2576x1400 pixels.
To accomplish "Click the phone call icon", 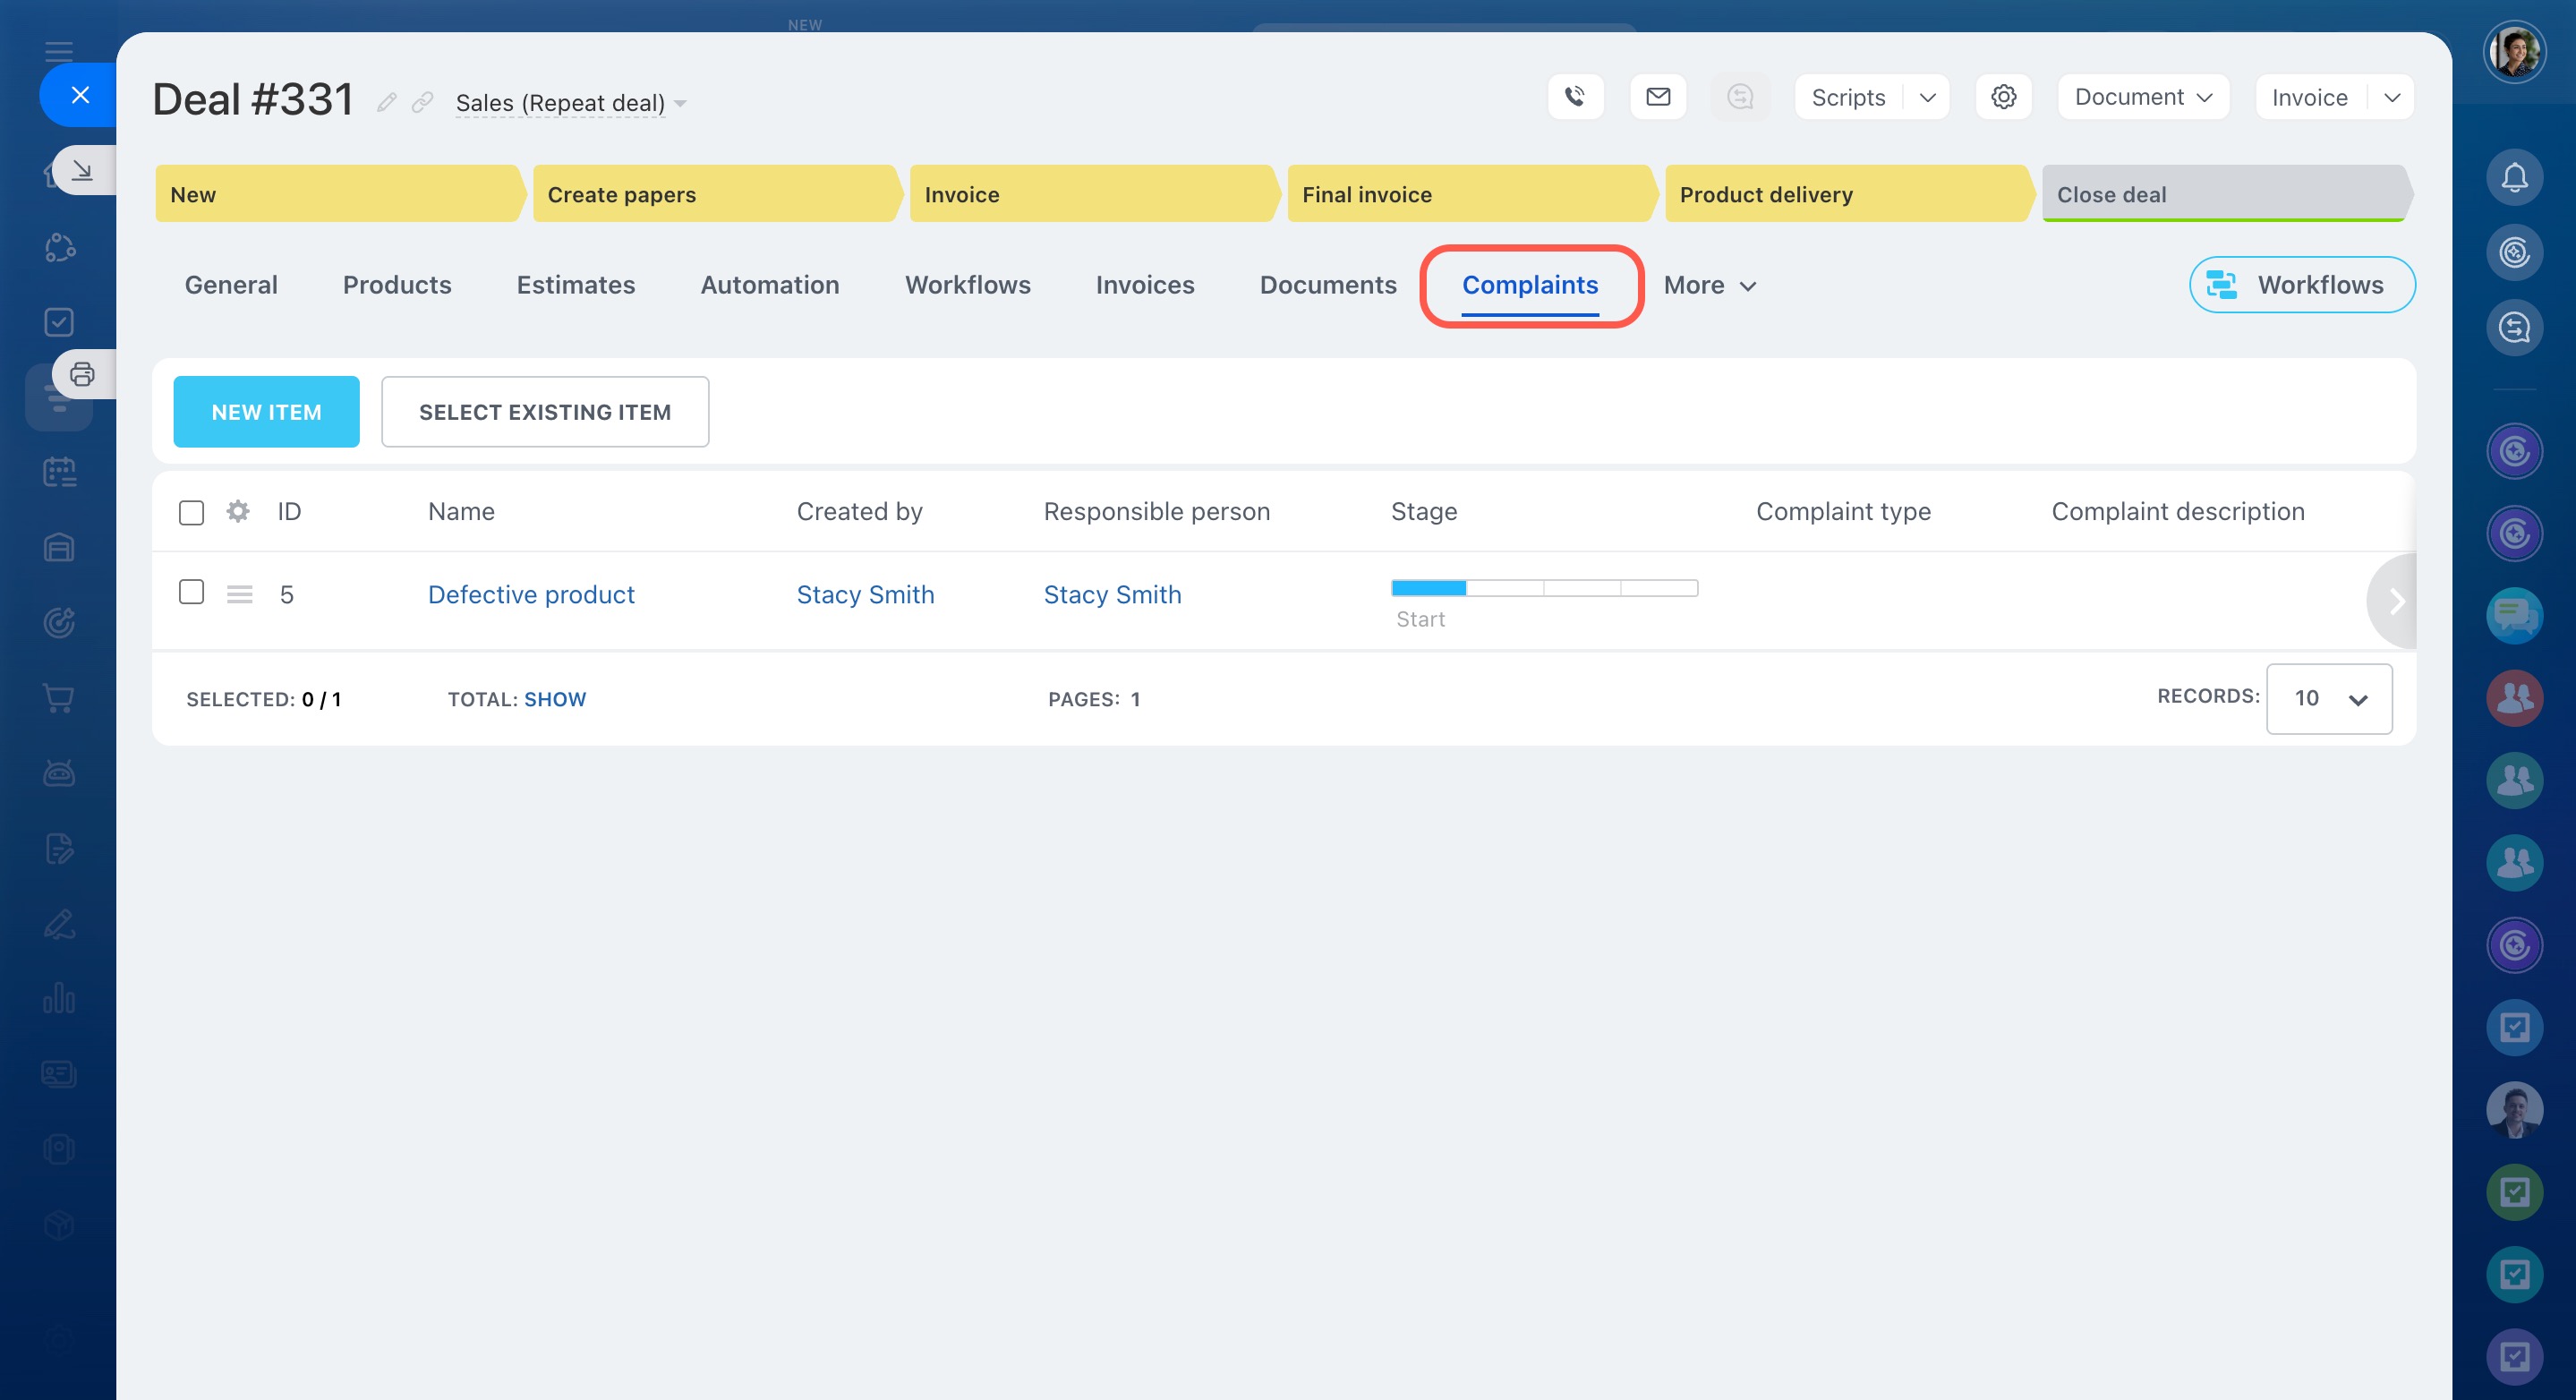I will 1575,97.
